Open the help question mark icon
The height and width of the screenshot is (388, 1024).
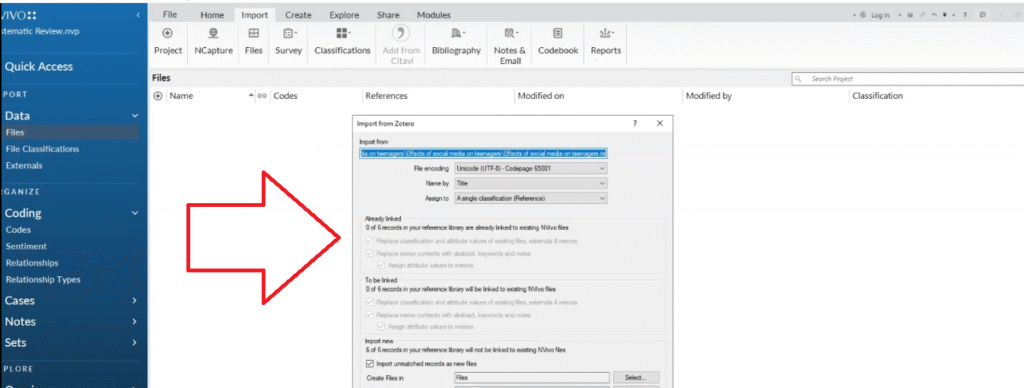pos(965,15)
